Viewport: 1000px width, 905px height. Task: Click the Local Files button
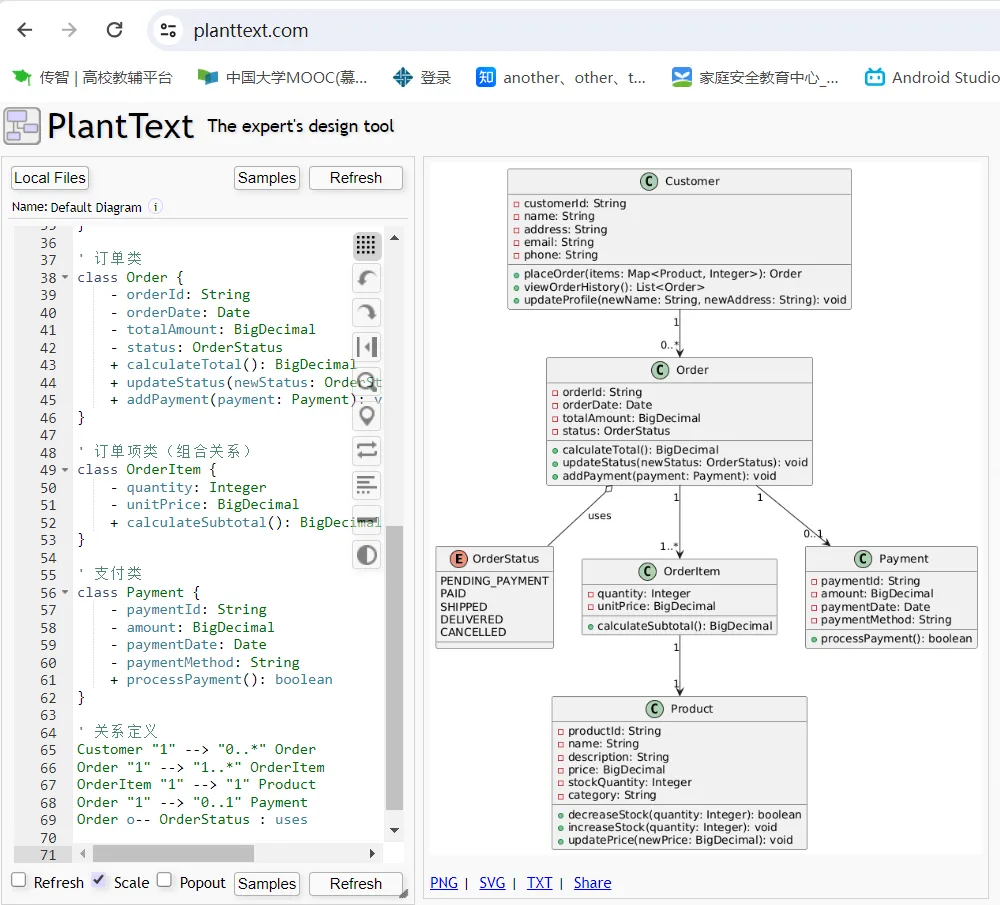click(50, 178)
